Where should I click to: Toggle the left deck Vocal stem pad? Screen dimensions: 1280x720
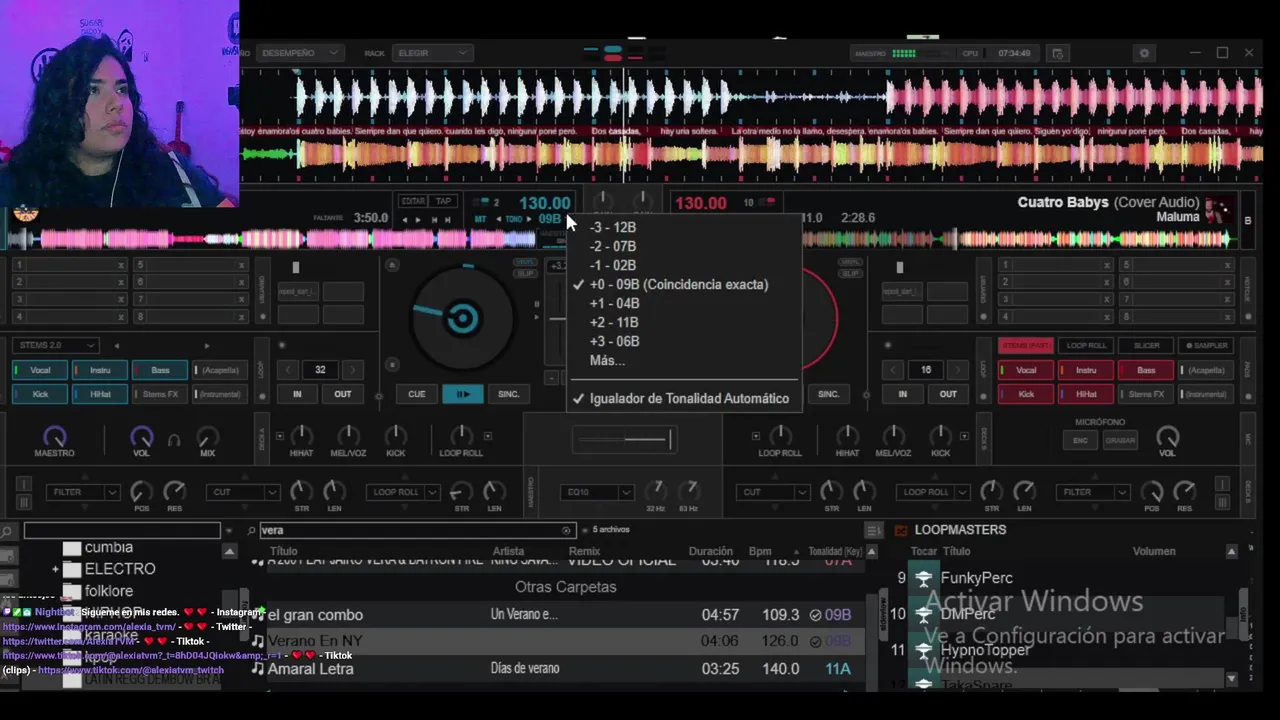point(40,370)
